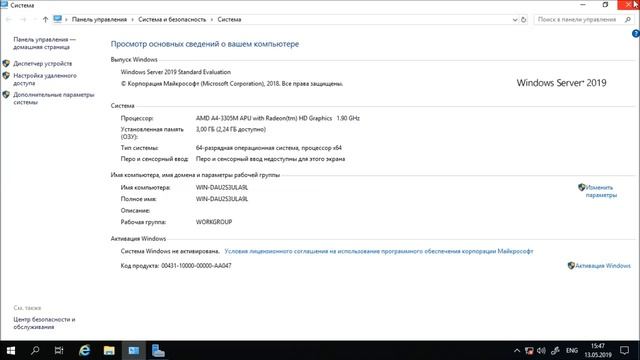Open Панель управления домашняя страница
The height and width of the screenshot is (360, 640).
pyautogui.click(x=44, y=43)
